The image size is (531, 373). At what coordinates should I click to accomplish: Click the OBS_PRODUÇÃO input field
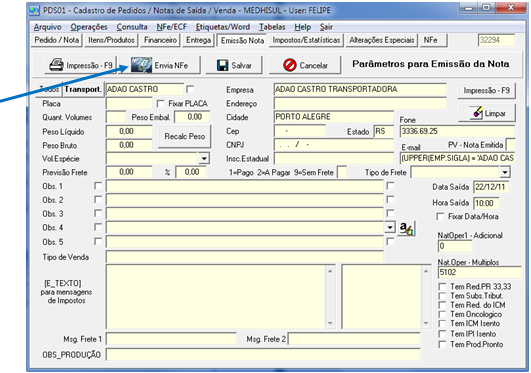(x=263, y=355)
